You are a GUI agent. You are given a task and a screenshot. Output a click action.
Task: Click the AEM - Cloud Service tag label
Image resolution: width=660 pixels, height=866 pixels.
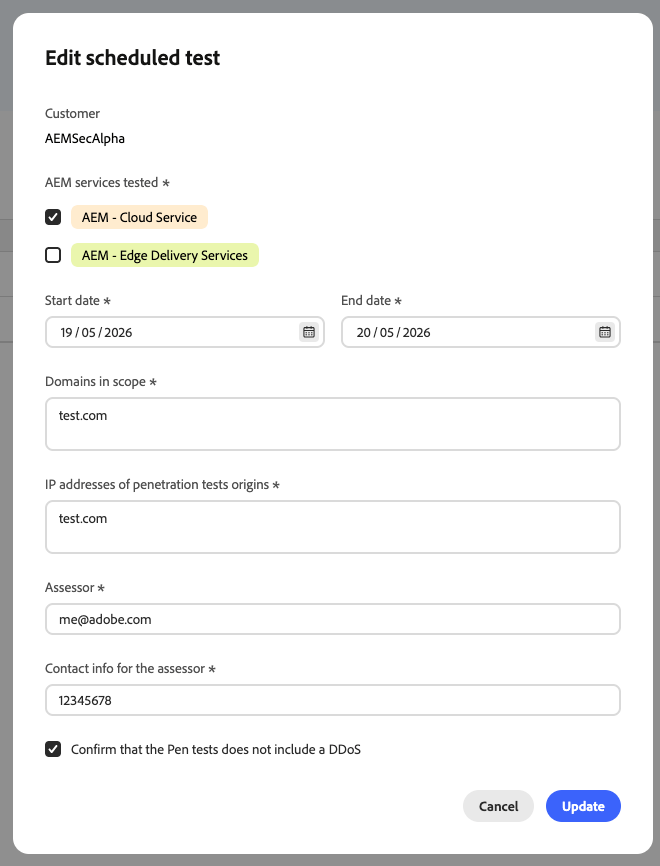click(139, 217)
